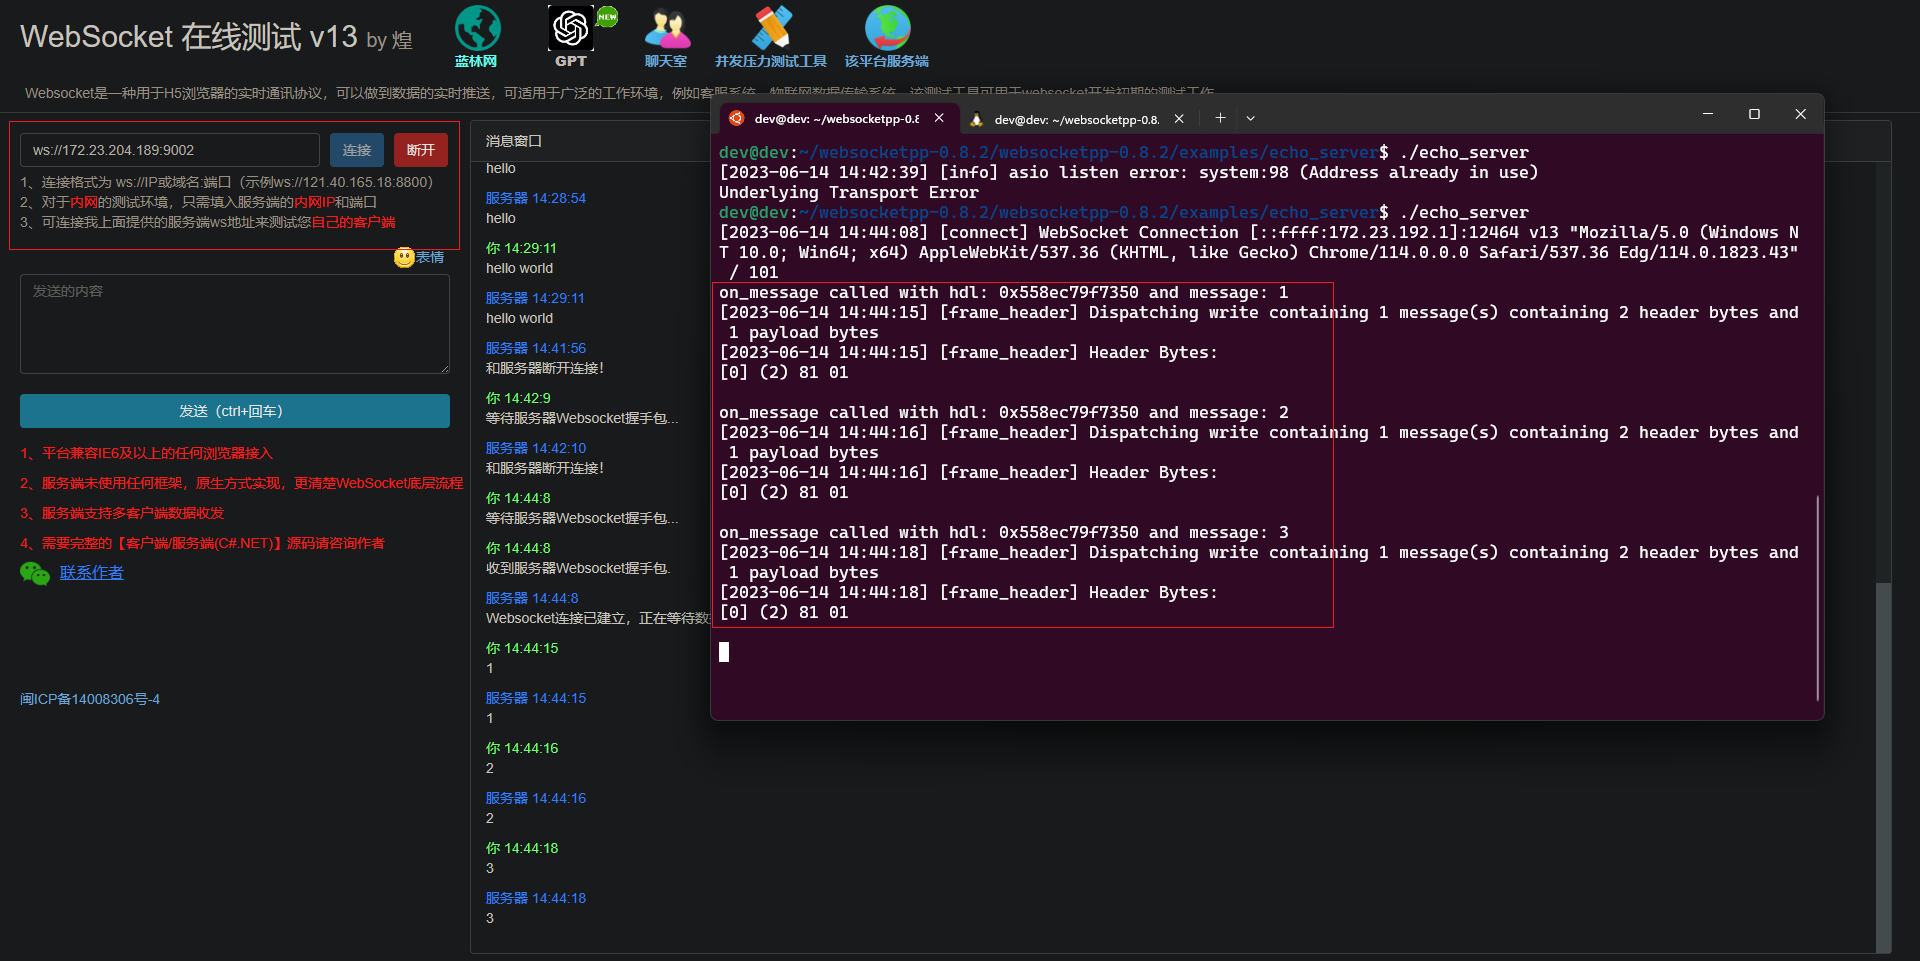Click the 消息窗口 panel header

click(x=514, y=141)
